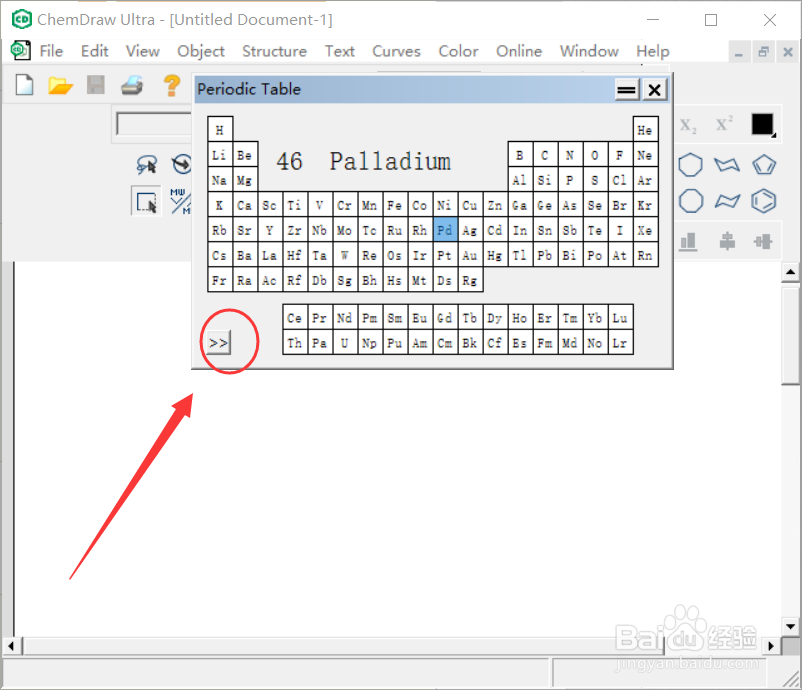This screenshot has width=802, height=690.
Task: Select Roentgenium (Rg) element cell
Action: 470,280
